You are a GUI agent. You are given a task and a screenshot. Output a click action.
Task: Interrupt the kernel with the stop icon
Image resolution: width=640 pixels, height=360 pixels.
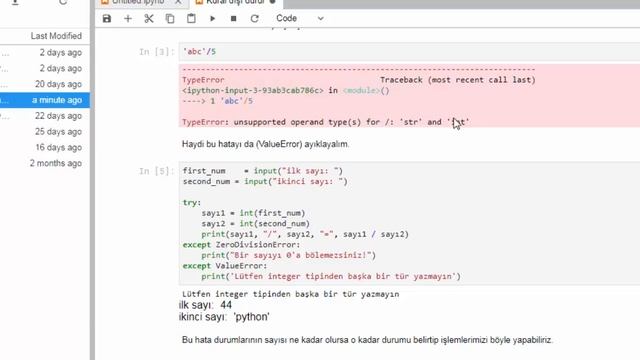coord(233,18)
